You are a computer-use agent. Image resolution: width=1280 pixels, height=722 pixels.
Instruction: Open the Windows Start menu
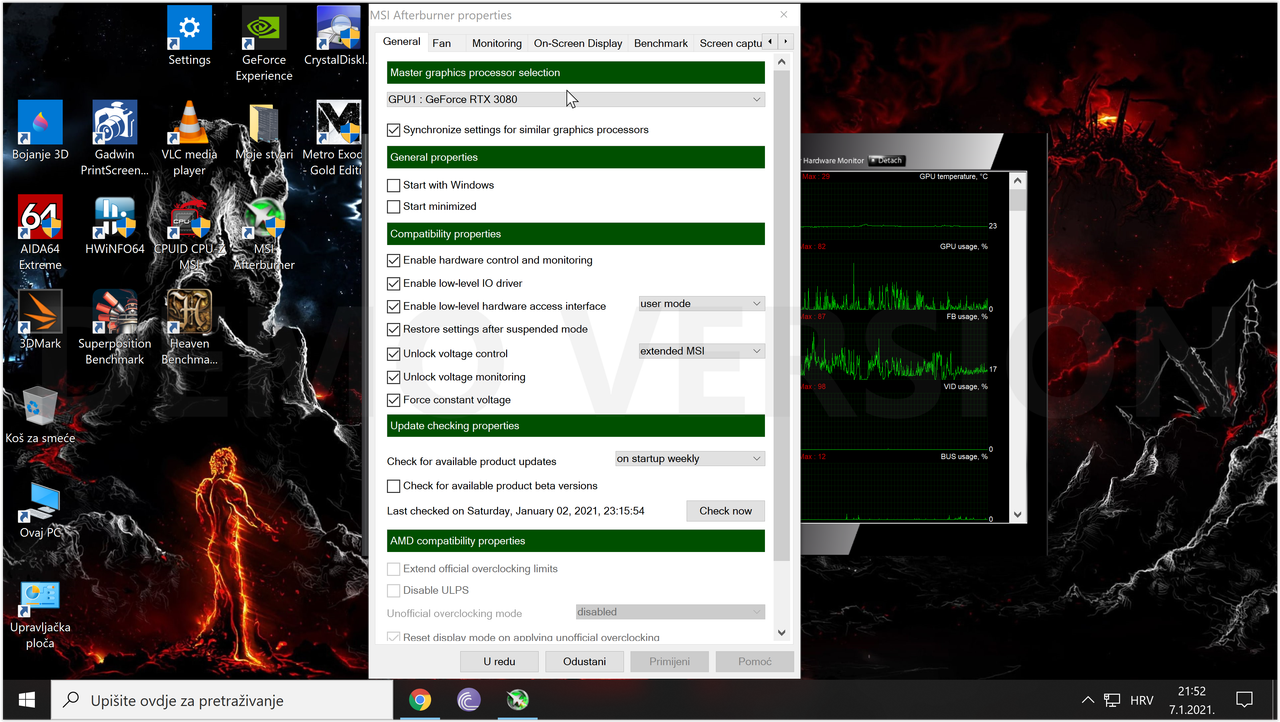[x=26, y=700]
